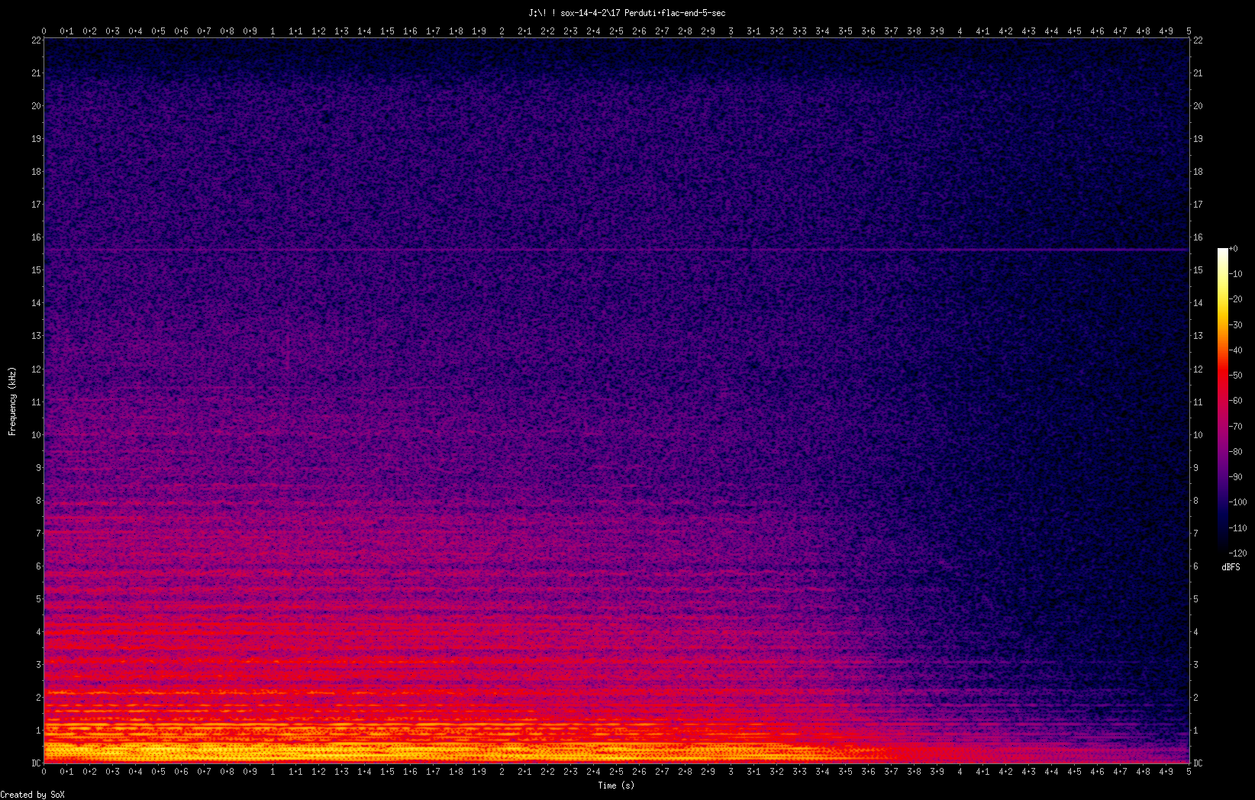Click "3.7" tick on bottom time axis
1255x800 pixels.
pos(891,772)
